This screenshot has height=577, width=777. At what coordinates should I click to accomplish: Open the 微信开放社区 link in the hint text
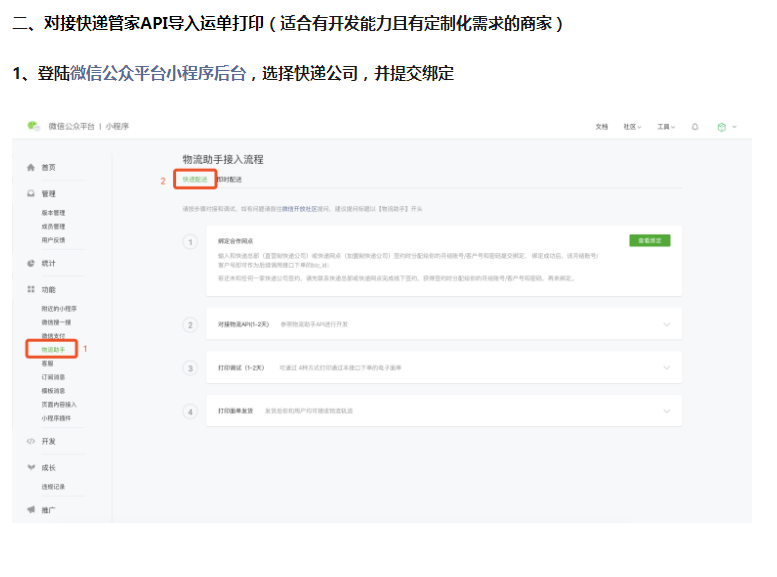[x=299, y=209]
